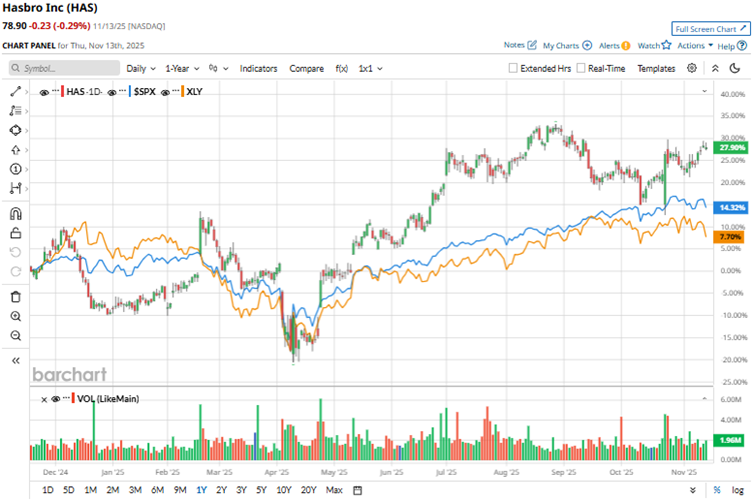Screen dimensions: 752x500
Task: Toggle visibility of $SPX comparison
Action: coord(112,92)
